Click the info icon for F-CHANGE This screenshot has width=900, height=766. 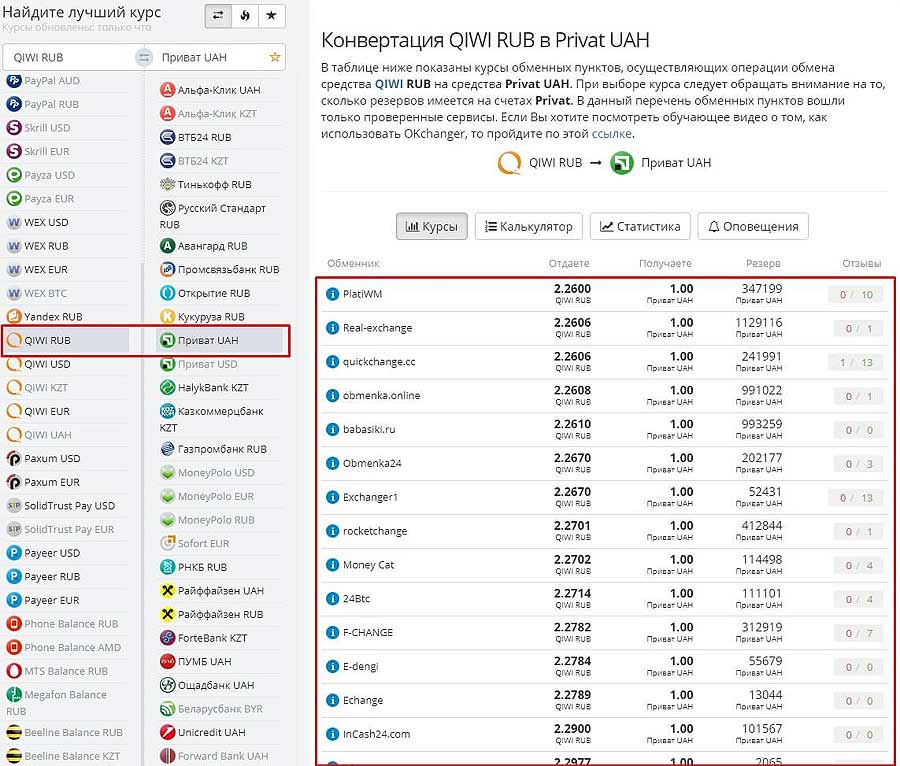click(x=332, y=633)
